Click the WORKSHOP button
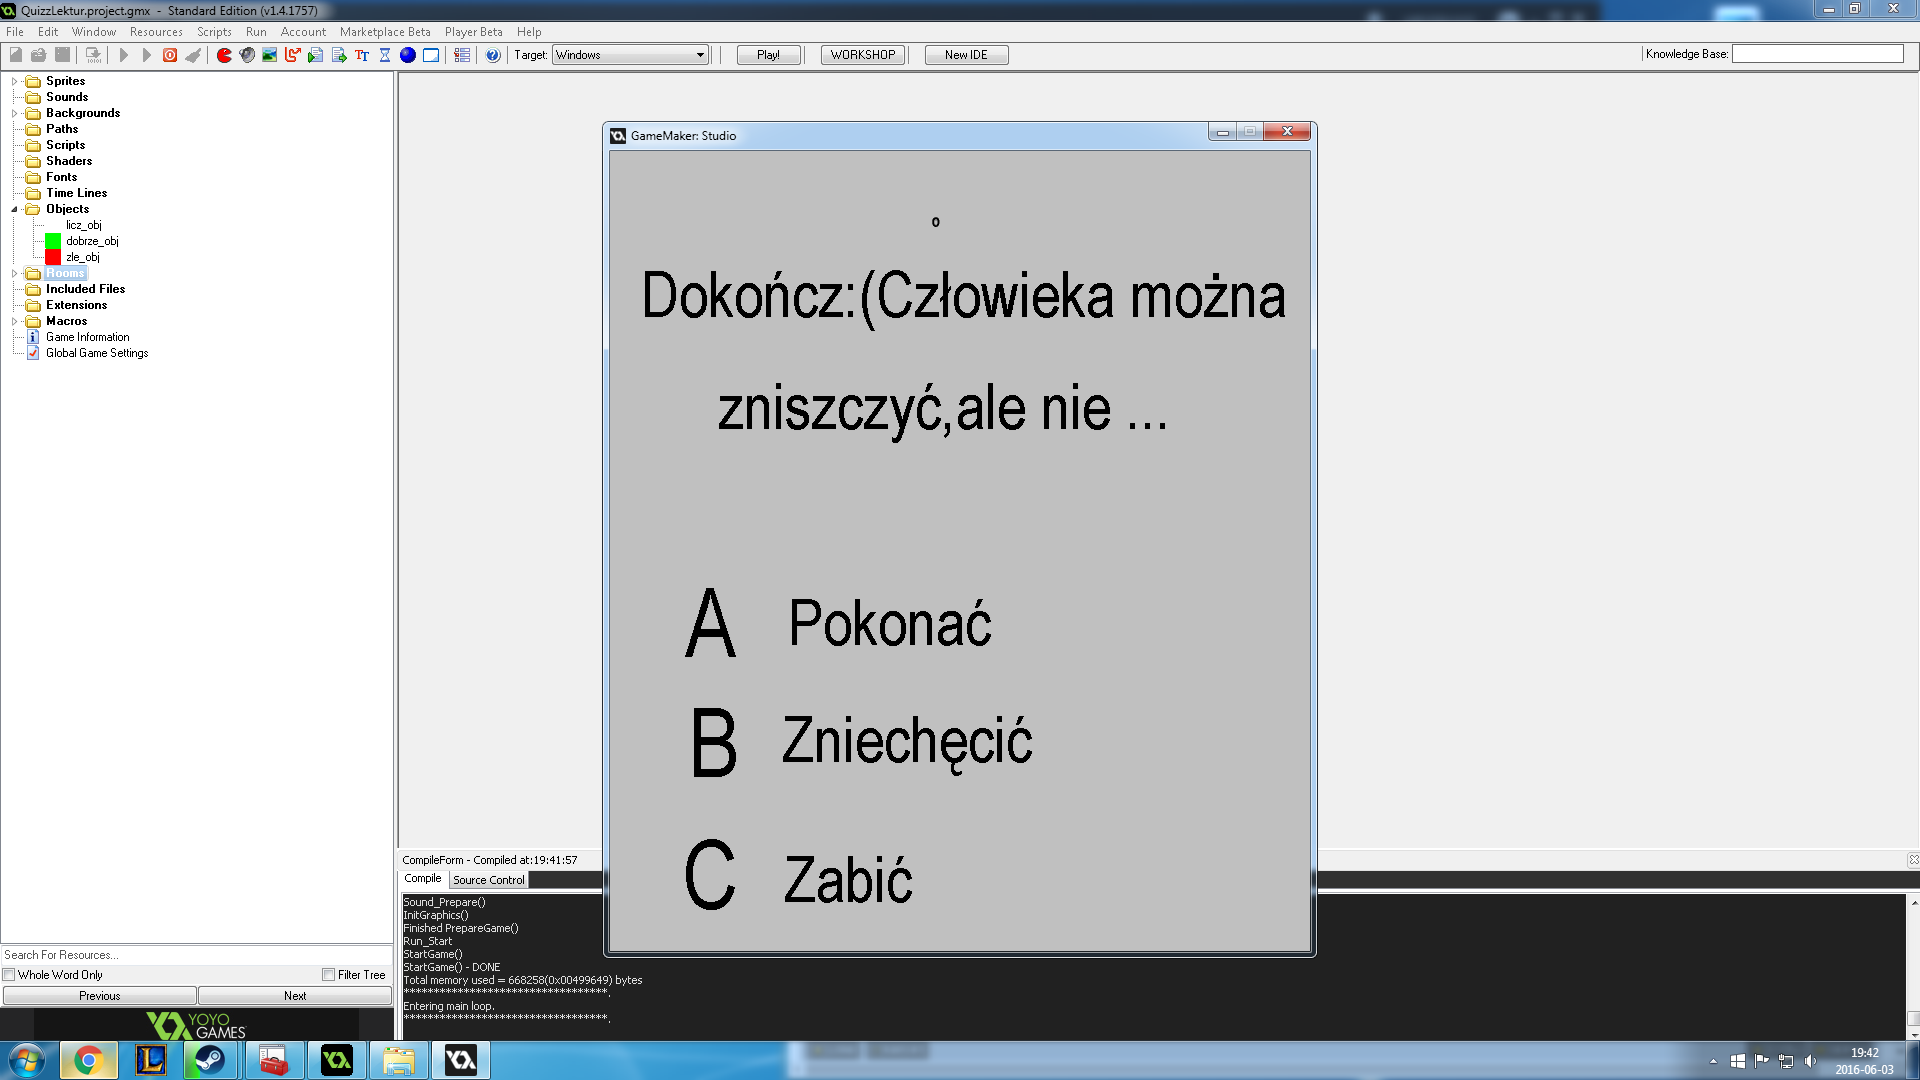The image size is (1920, 1080). click(x=862, y=55)
